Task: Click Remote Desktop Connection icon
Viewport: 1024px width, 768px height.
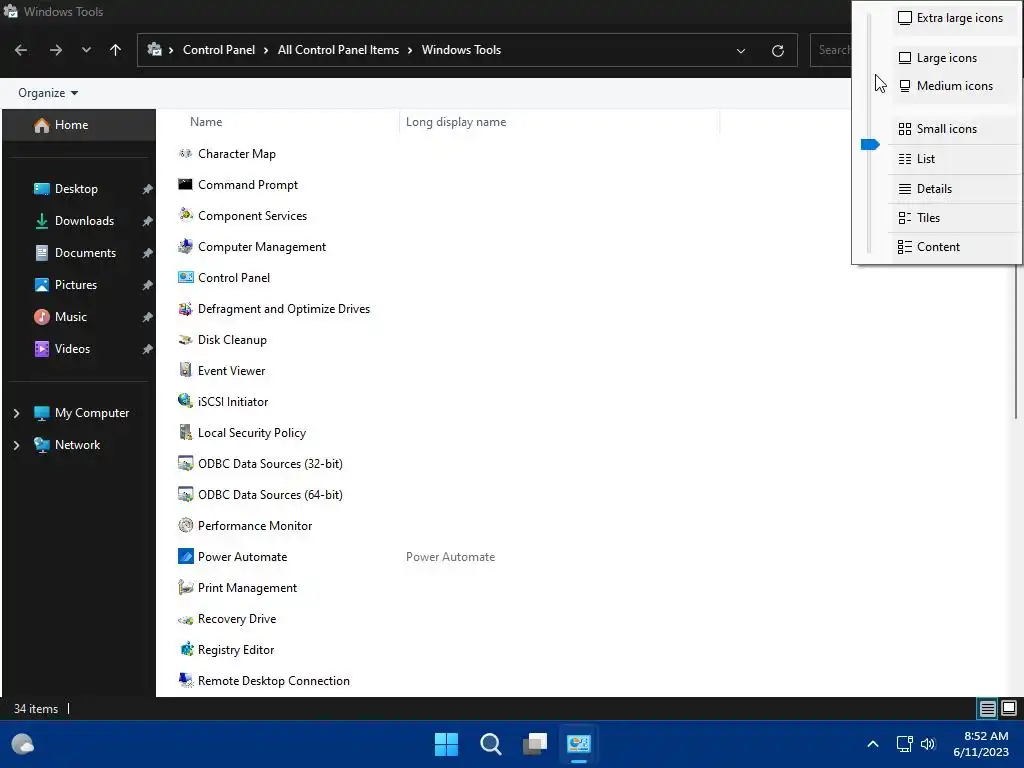Action: (x=185, y=680)
